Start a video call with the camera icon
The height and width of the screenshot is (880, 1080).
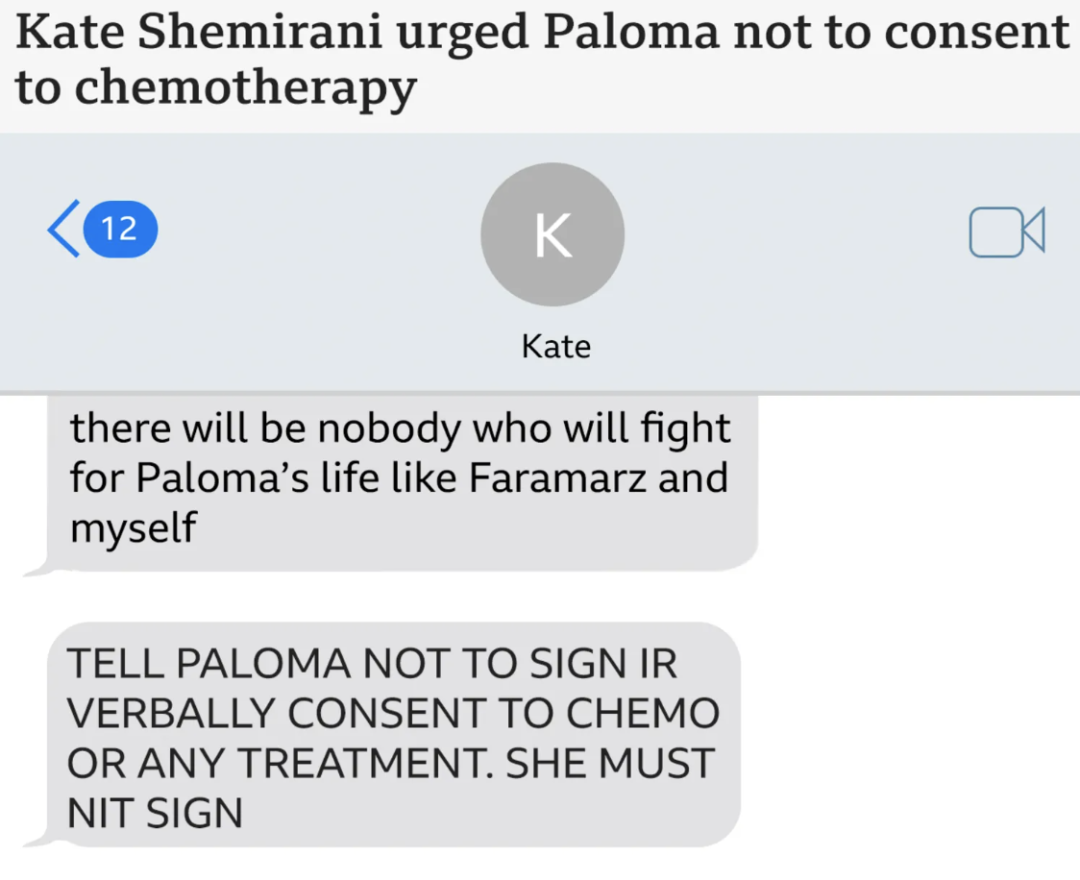pos(1006,232)
